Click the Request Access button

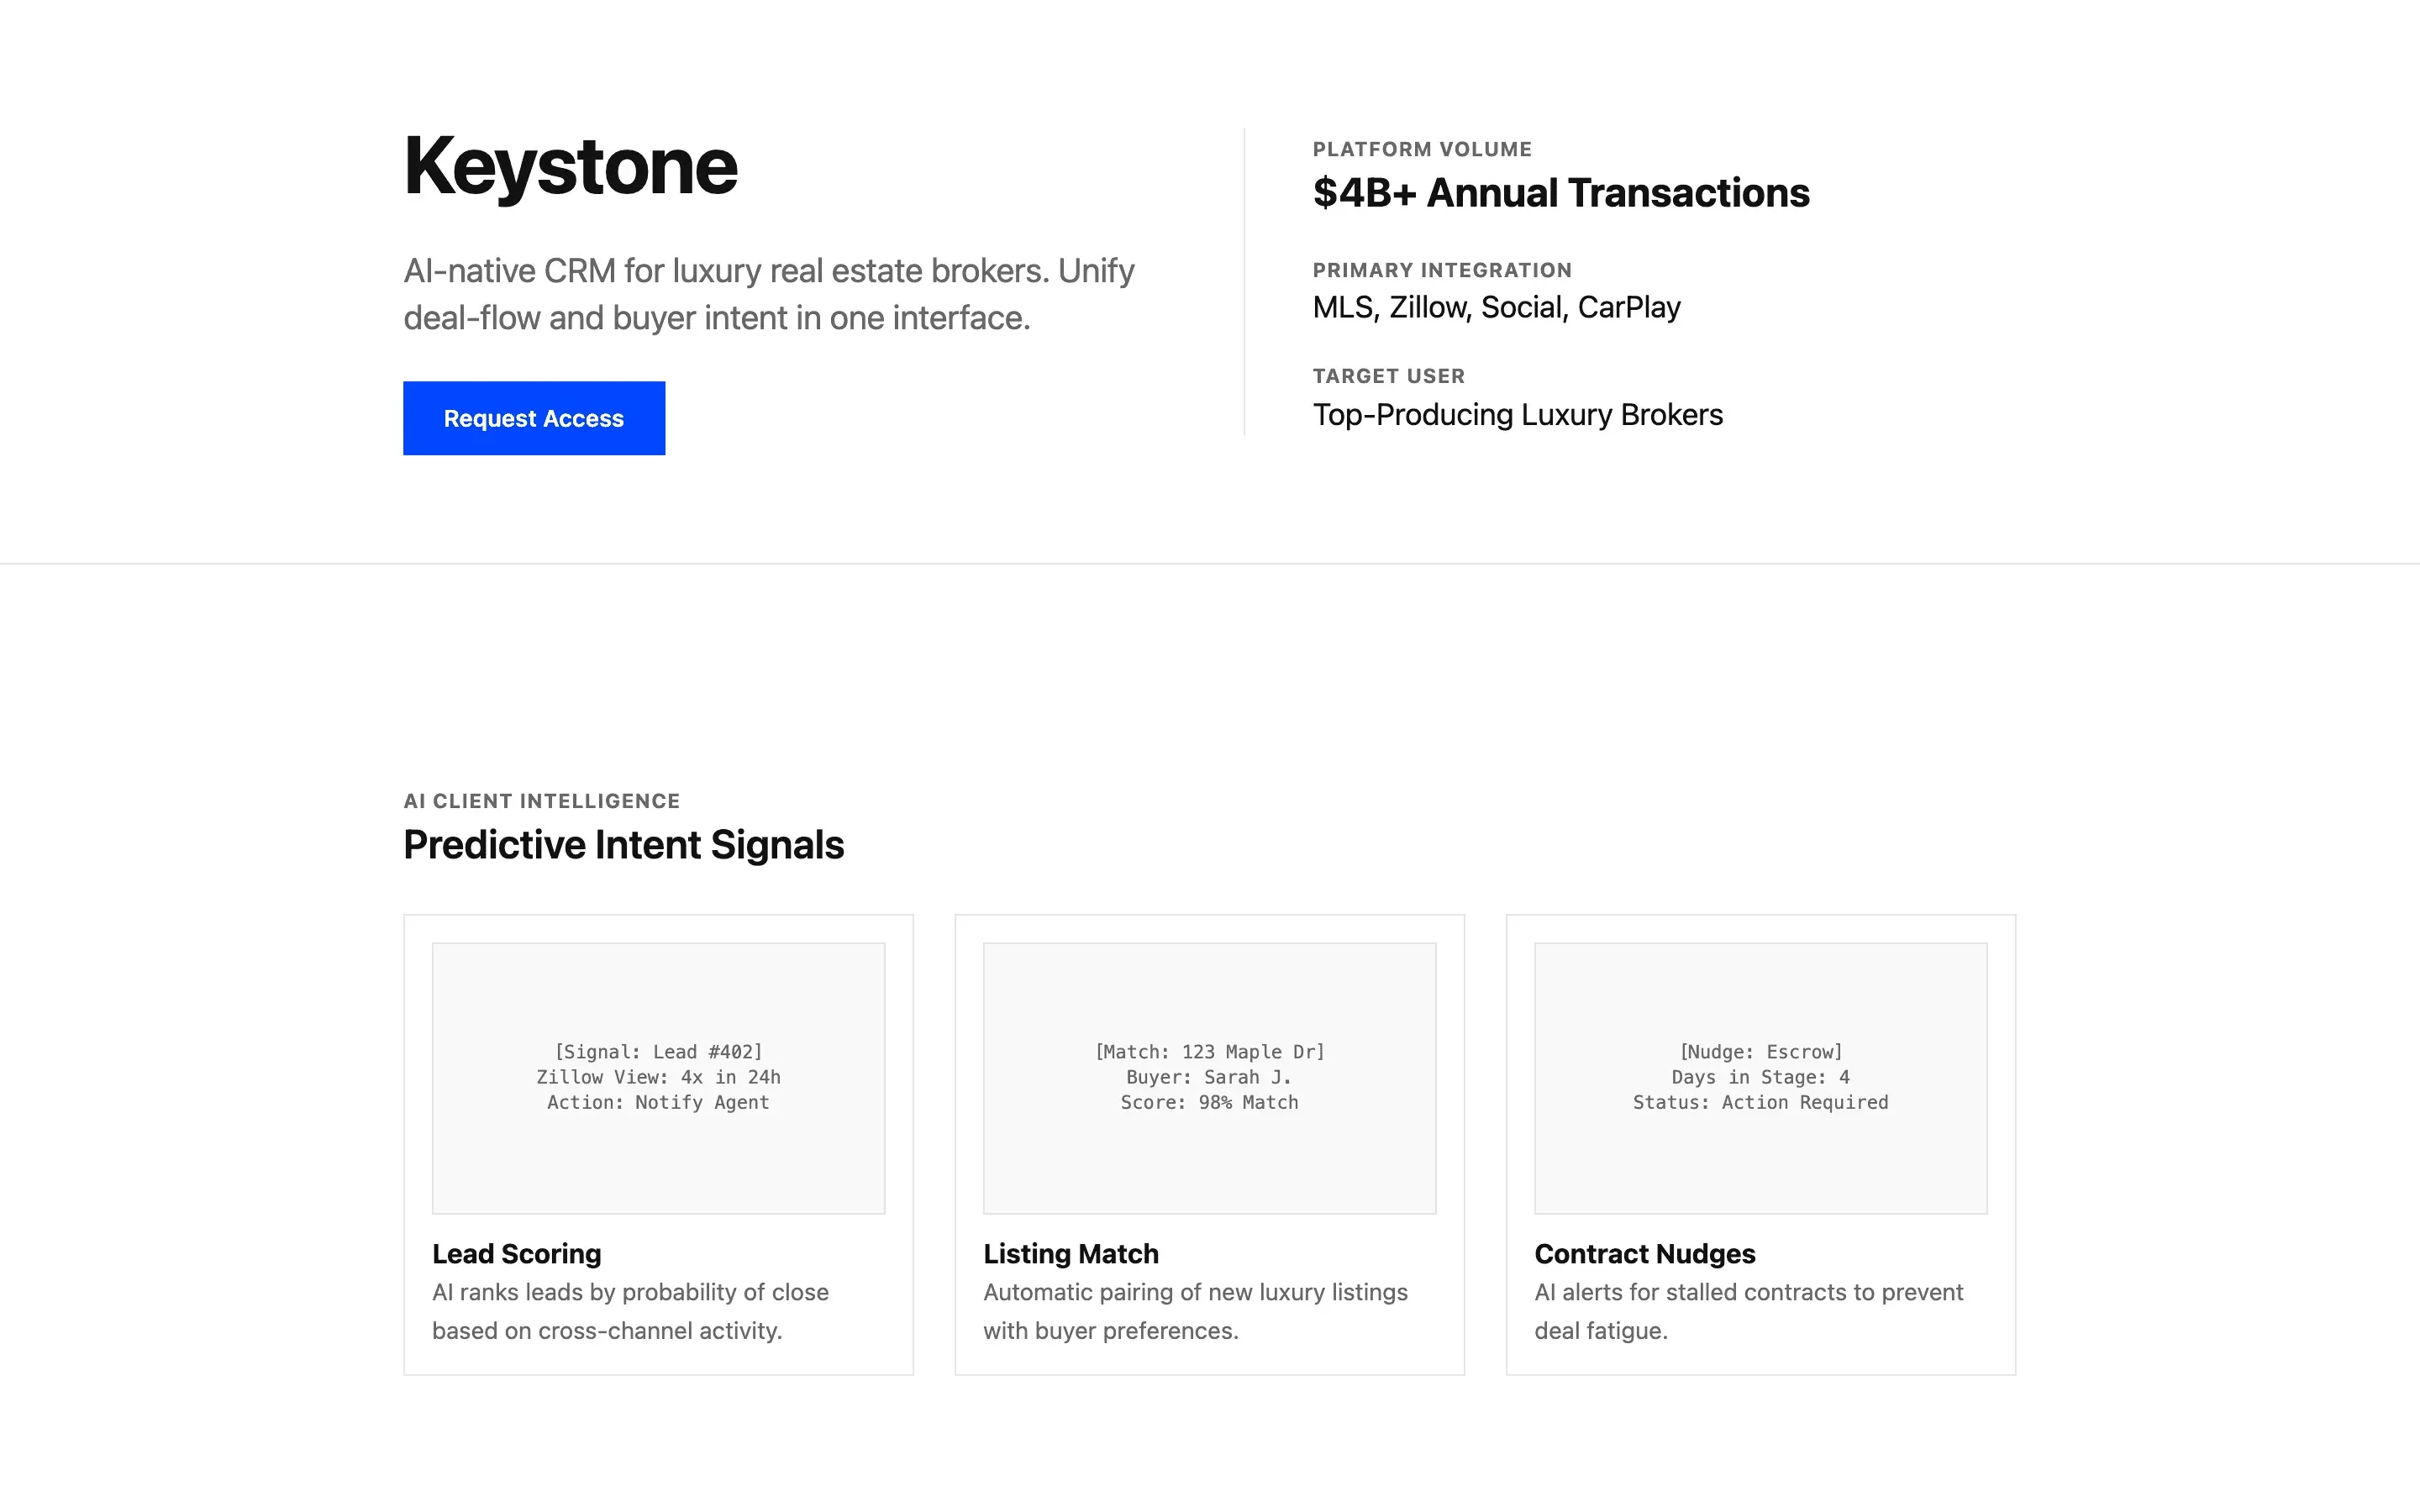(x=533, y=418)
